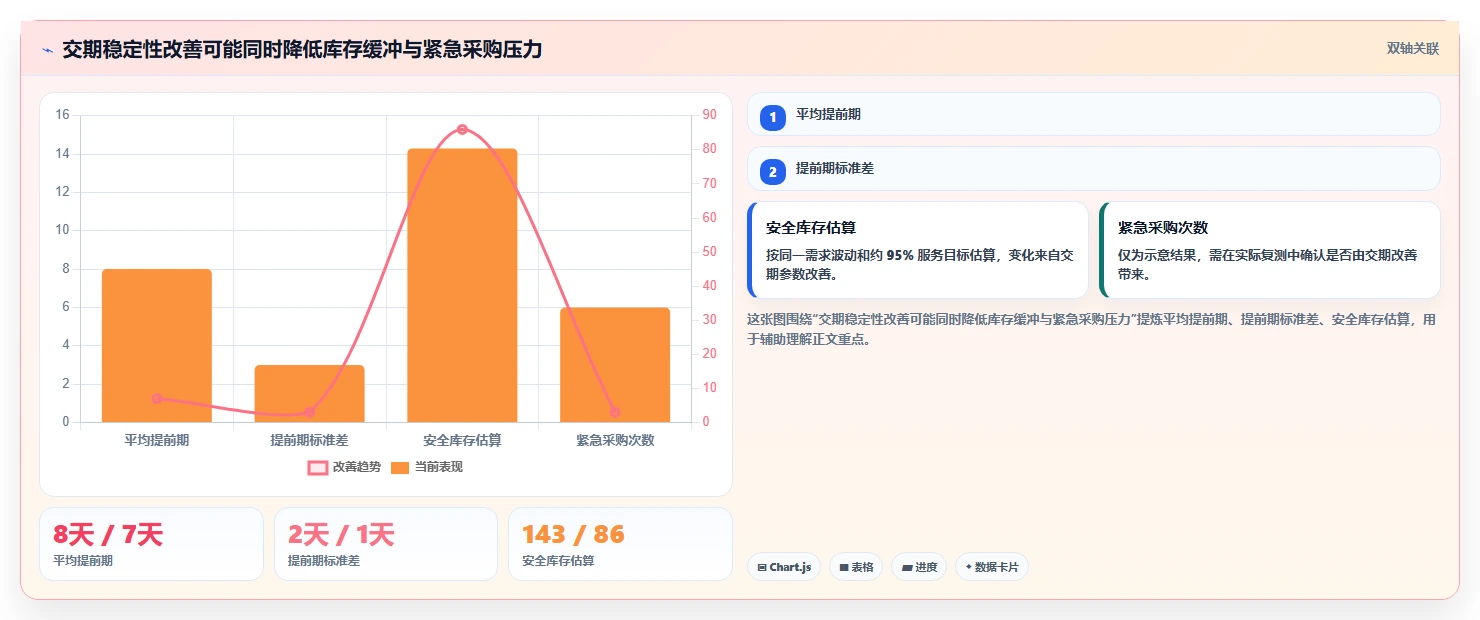Select the 平均提前期 x-axis label
1480x620 pixels.
(x=157, y=440)
